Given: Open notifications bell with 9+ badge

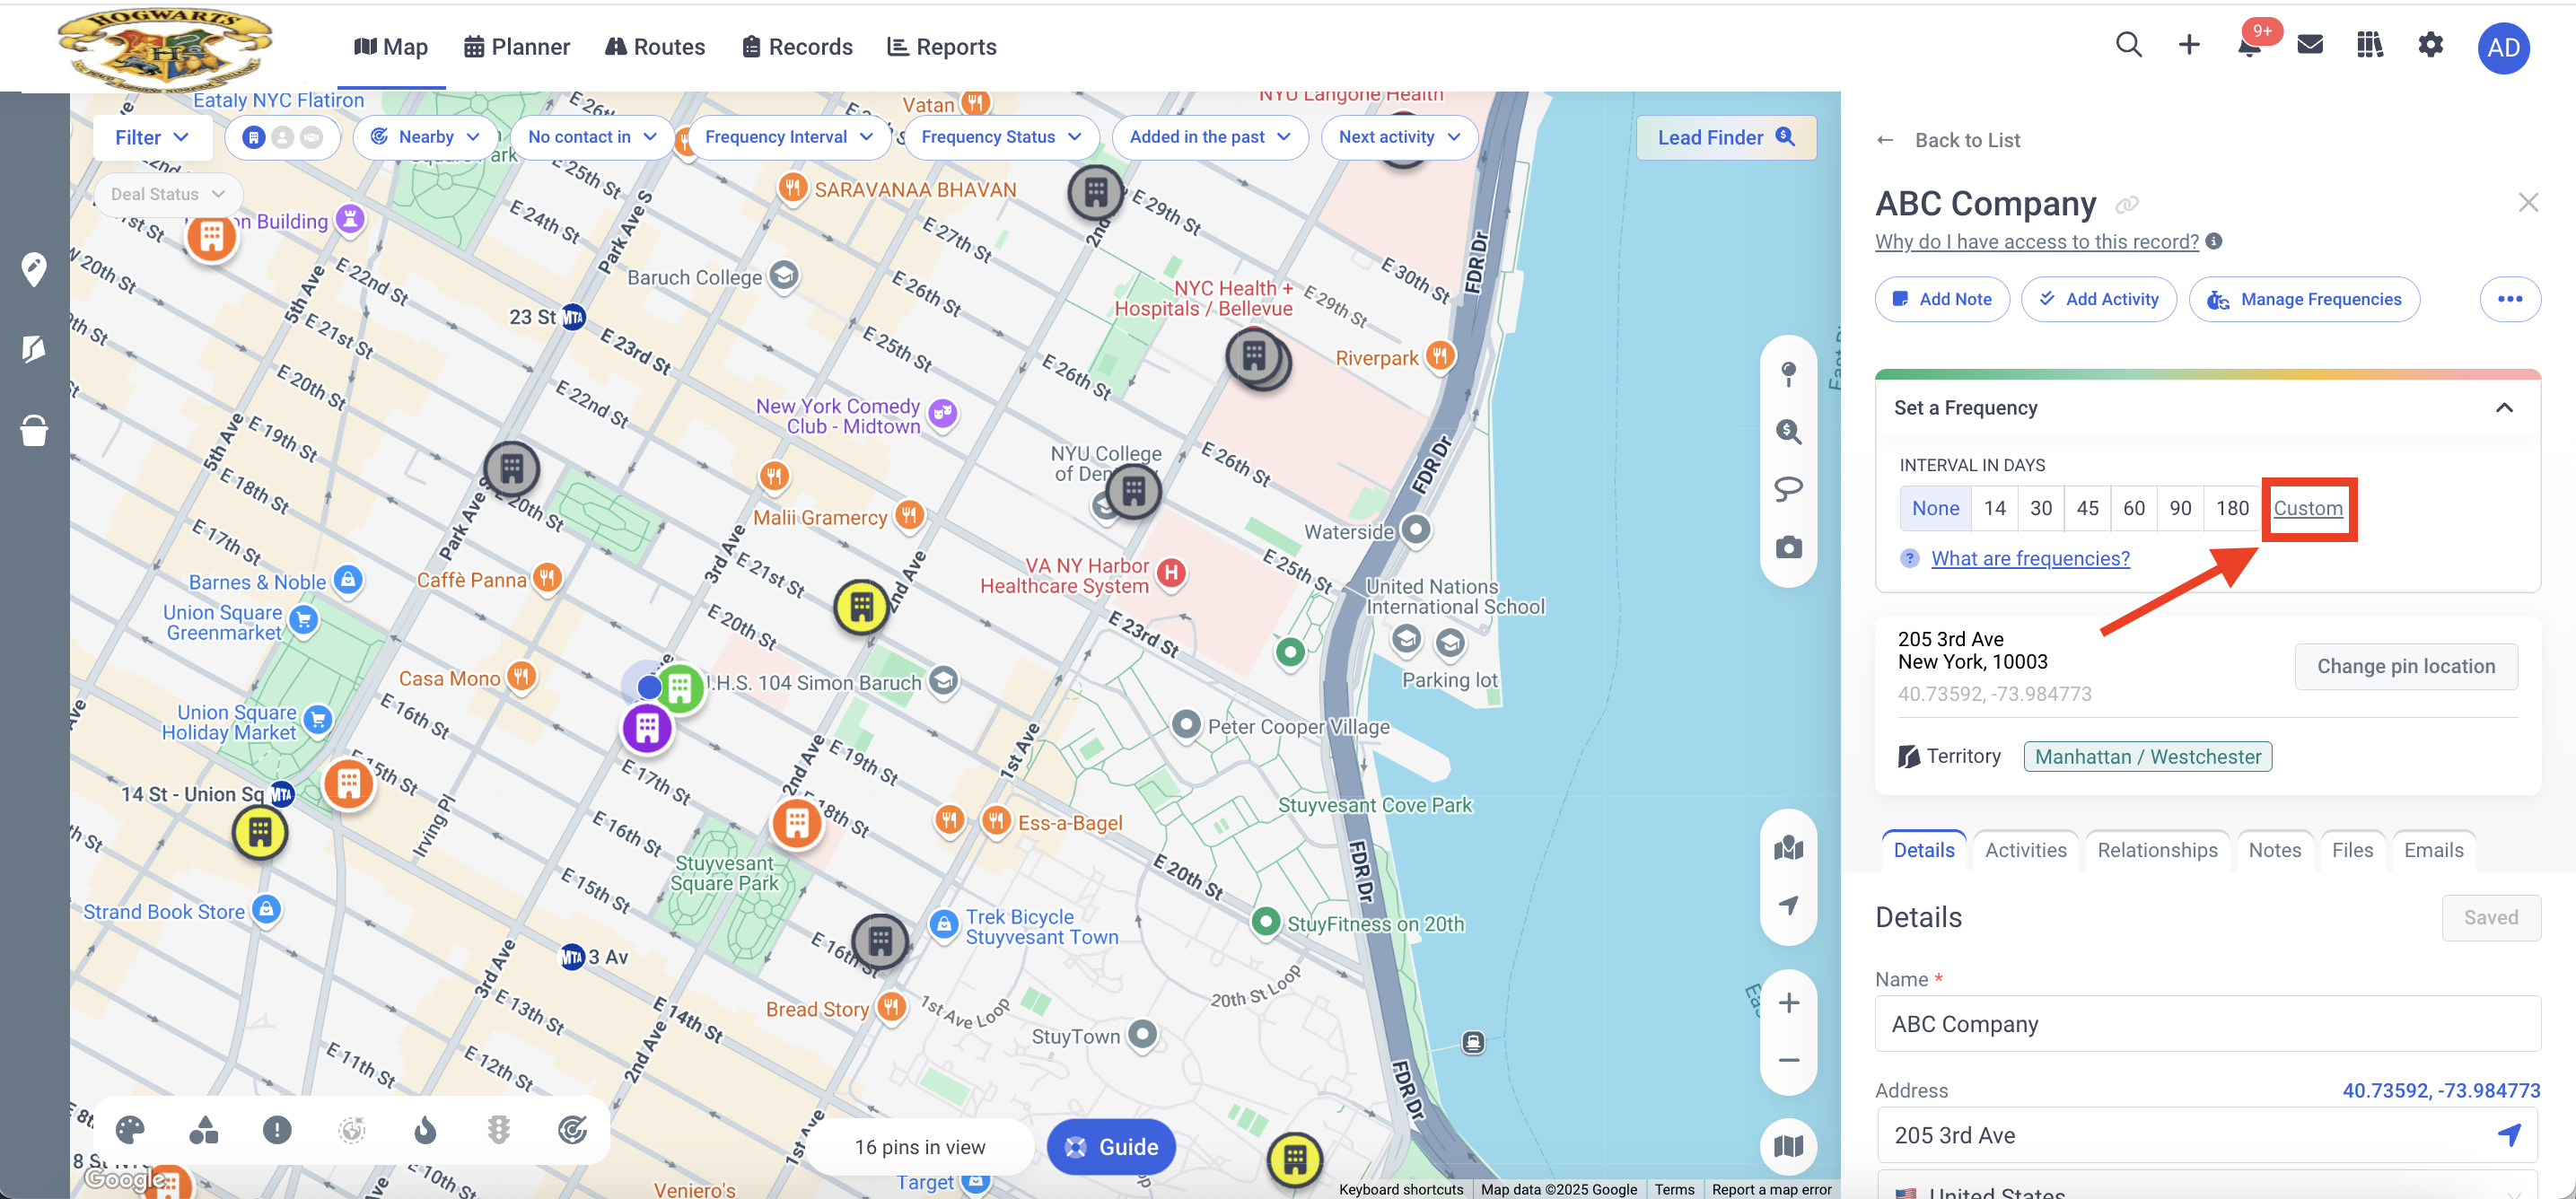Looking at the screenshot, I should coord(2249,45).
